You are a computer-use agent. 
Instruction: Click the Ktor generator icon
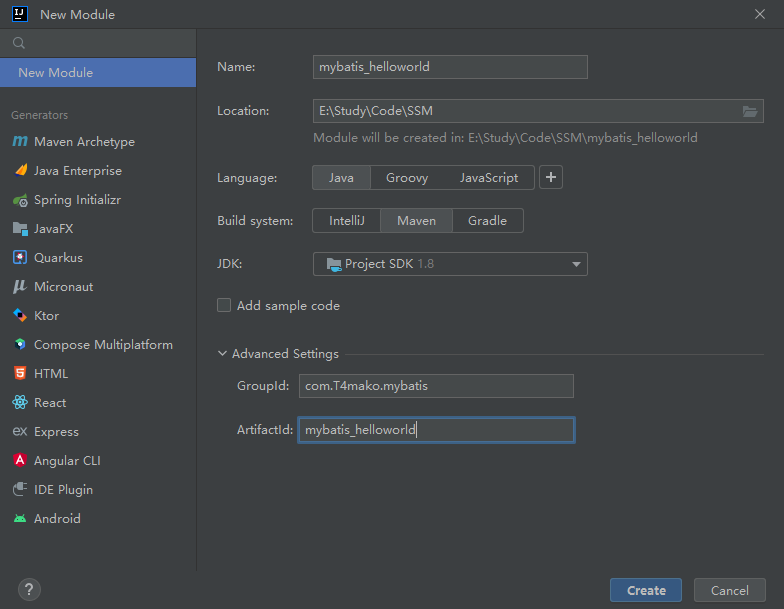tap(20, 316)
